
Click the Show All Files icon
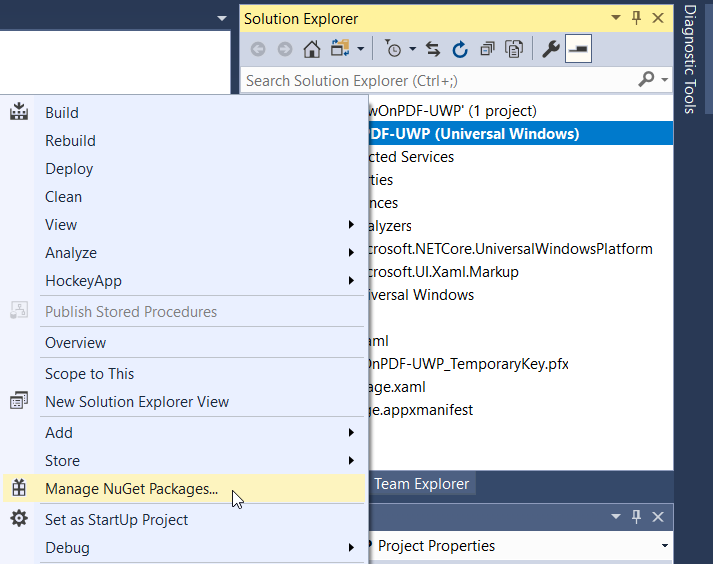click(x=514, y=48)
